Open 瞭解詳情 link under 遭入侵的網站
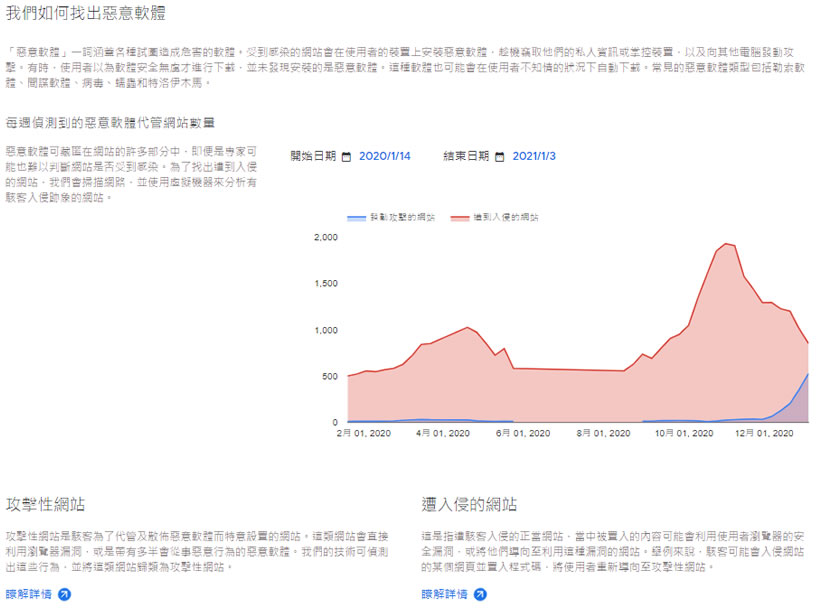 click(445, 594)
